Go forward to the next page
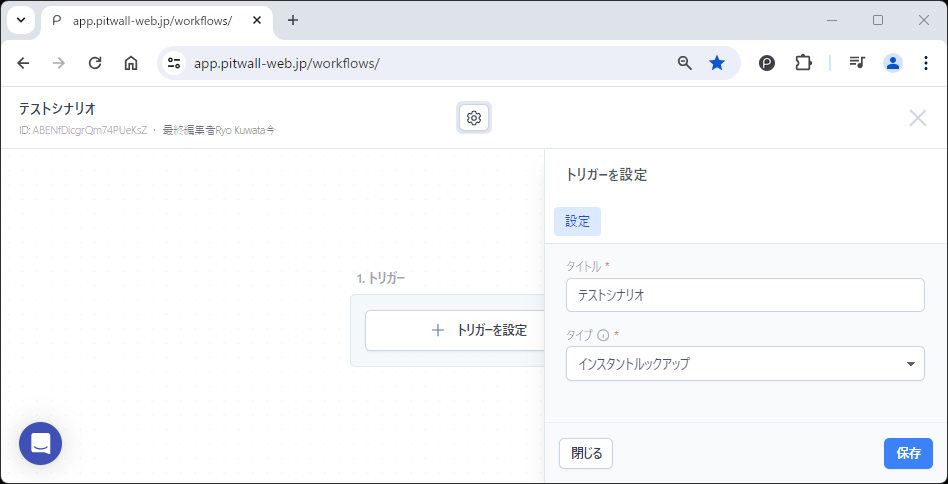This screenshot has height=484, width=948. (59, 63)
